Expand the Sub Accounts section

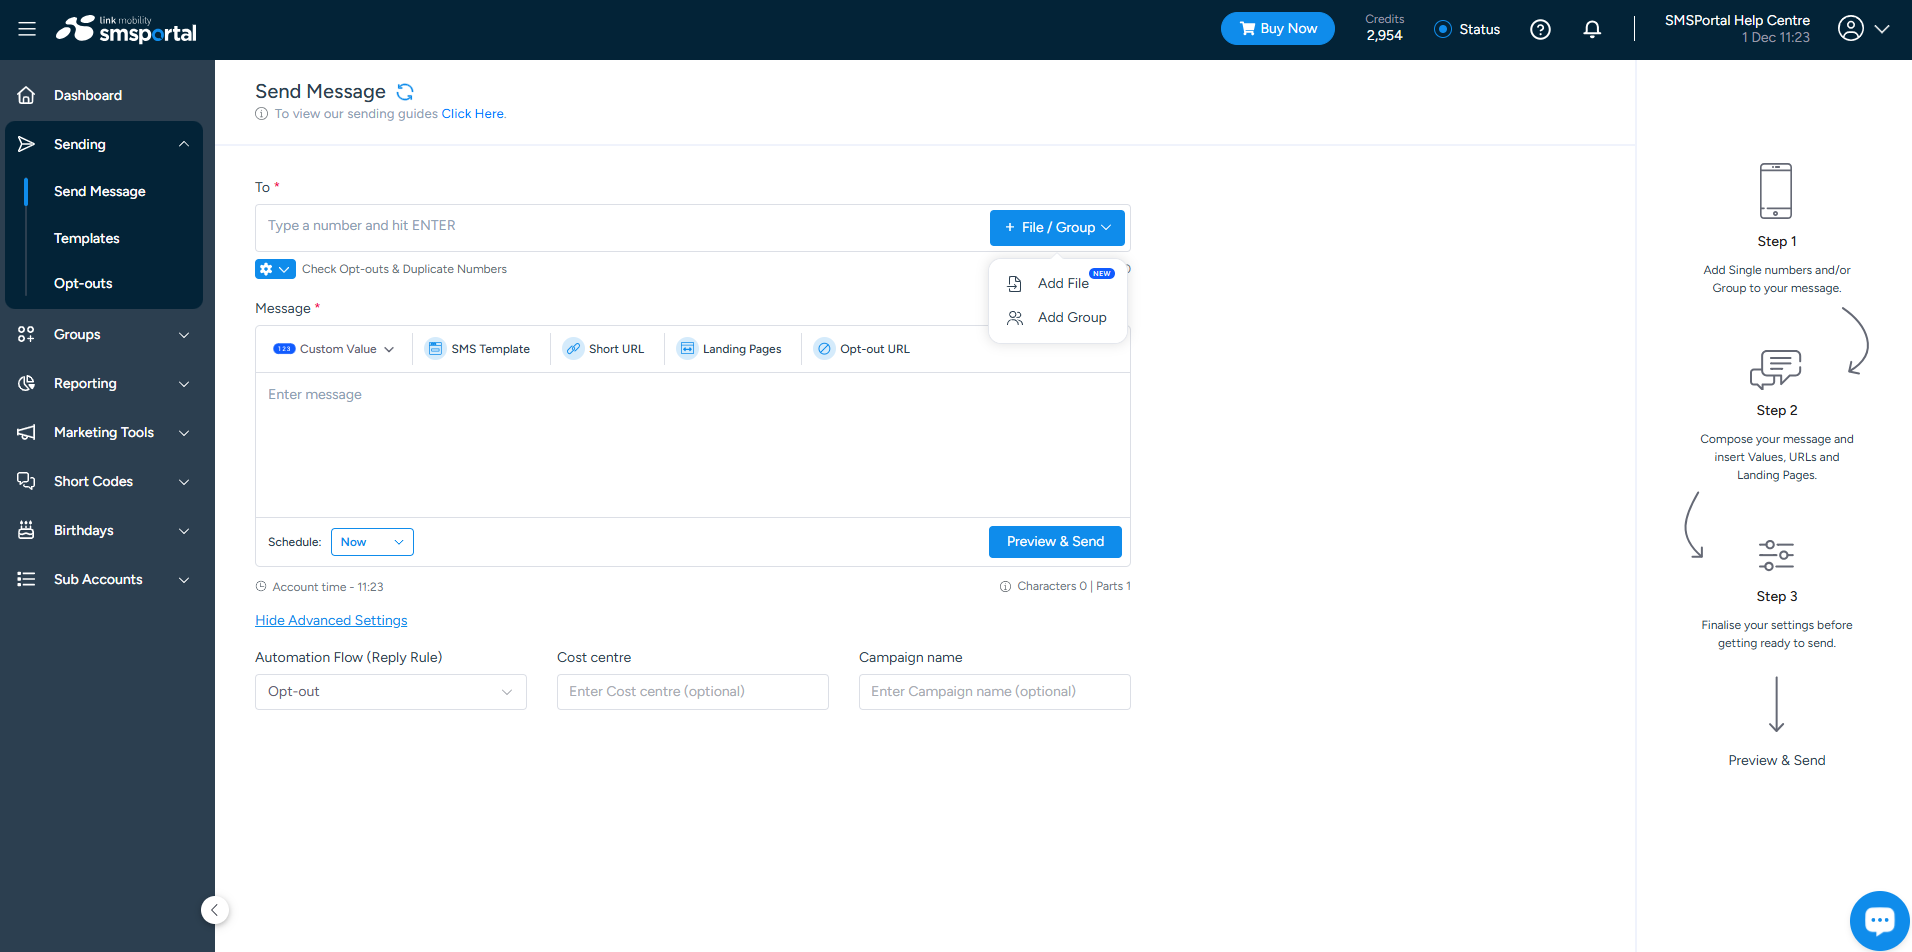[x=104, y=579]
